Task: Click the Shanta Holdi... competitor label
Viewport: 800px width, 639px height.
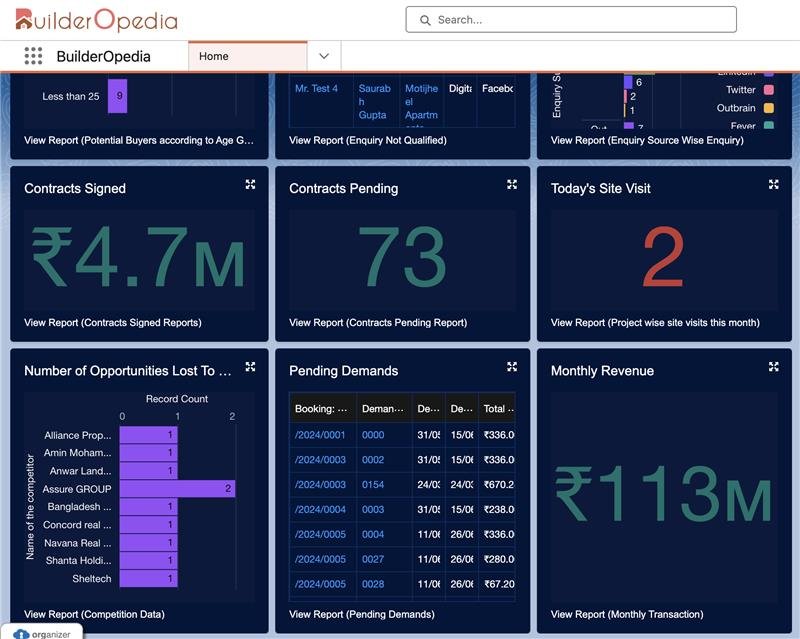Action: (x=79, y=560)
